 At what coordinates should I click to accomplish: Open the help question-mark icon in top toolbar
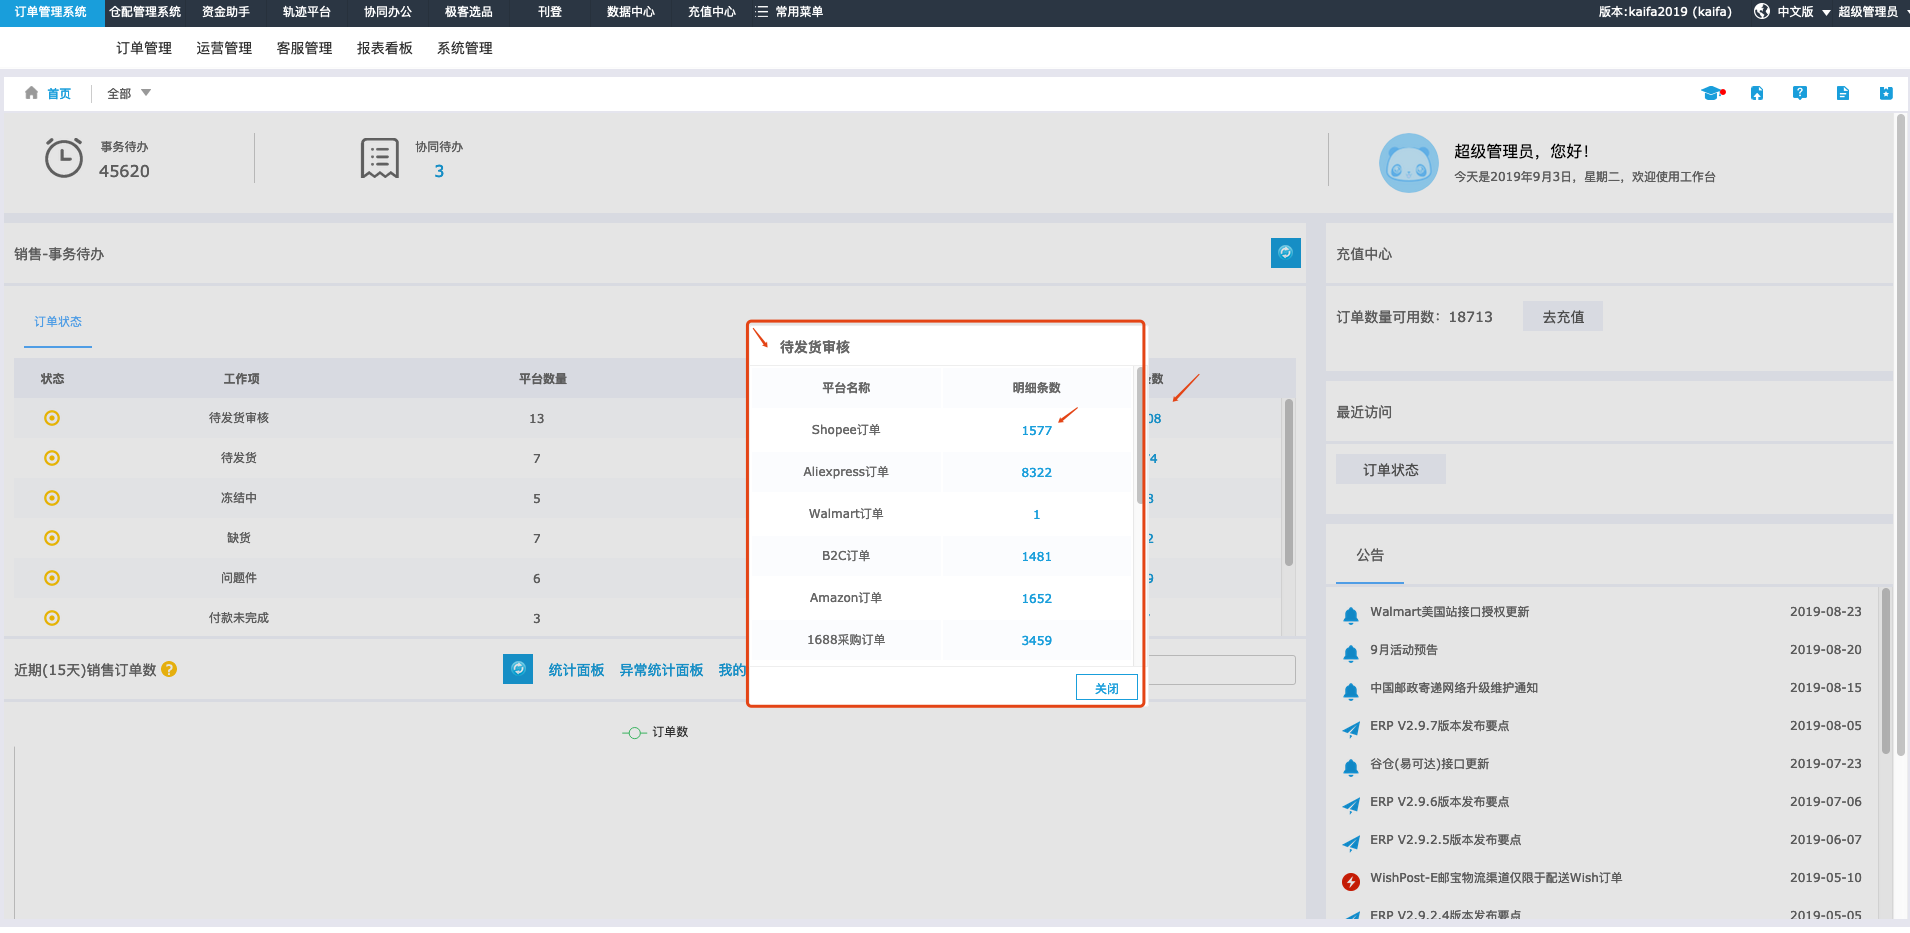(1800, 92)
